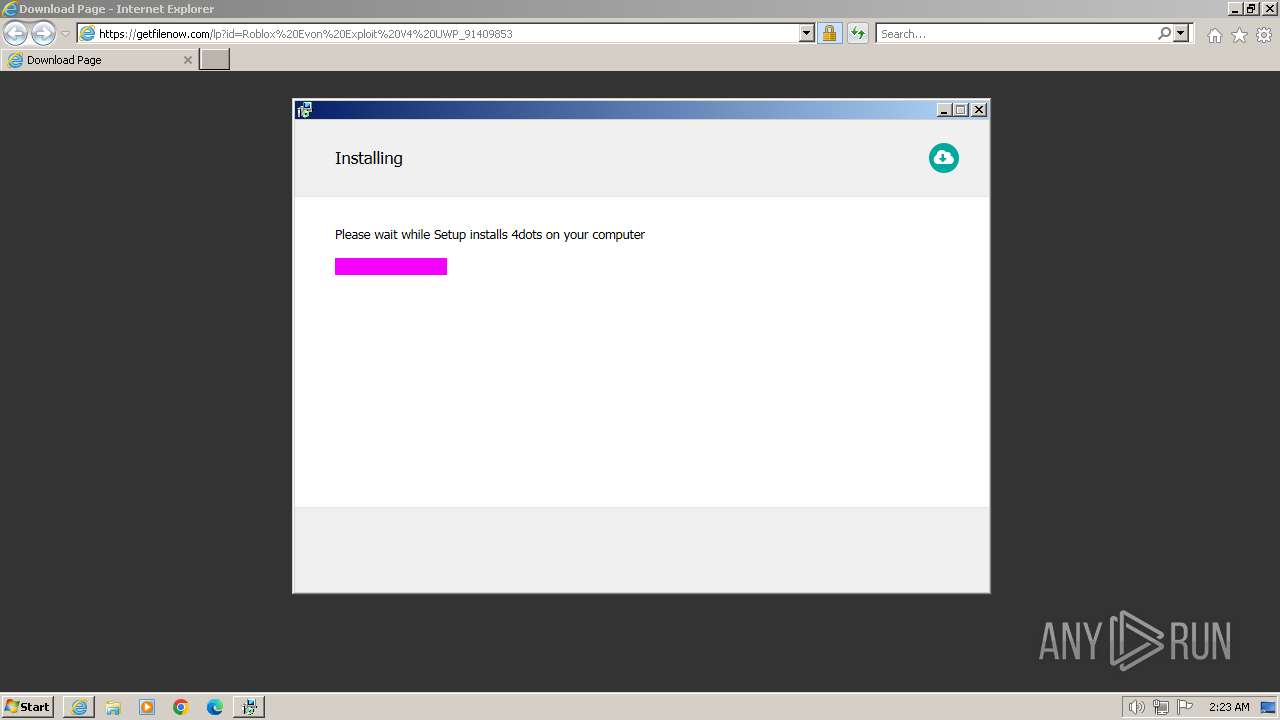
Task: Expand the address bar autocomplete dropdown
Action: (x=807, y=33)
